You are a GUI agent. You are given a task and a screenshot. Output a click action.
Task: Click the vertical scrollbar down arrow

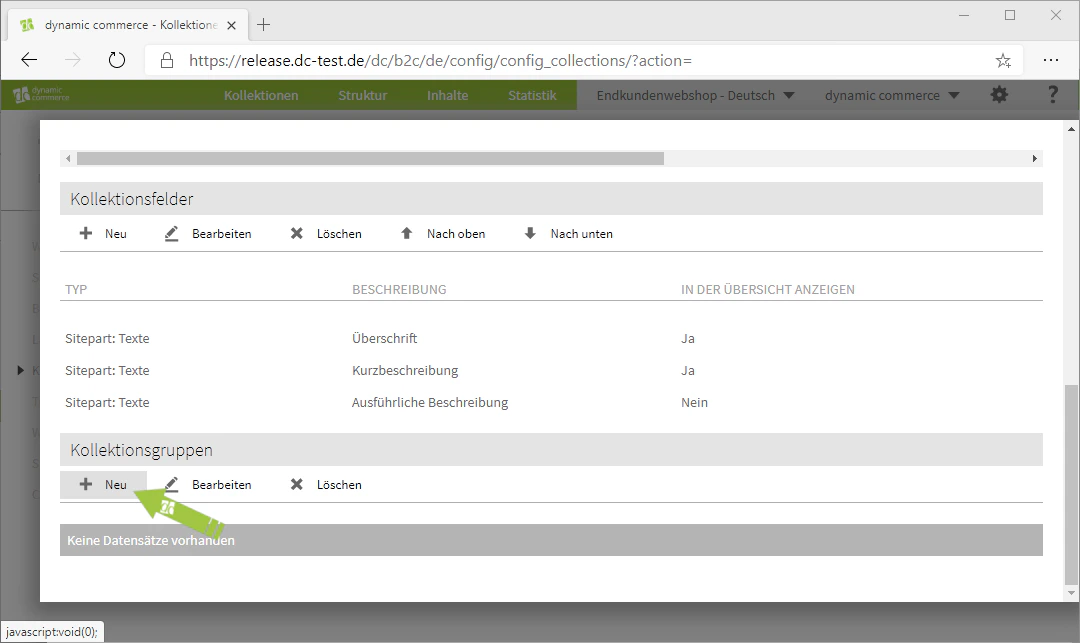[x=1070, y=593]
